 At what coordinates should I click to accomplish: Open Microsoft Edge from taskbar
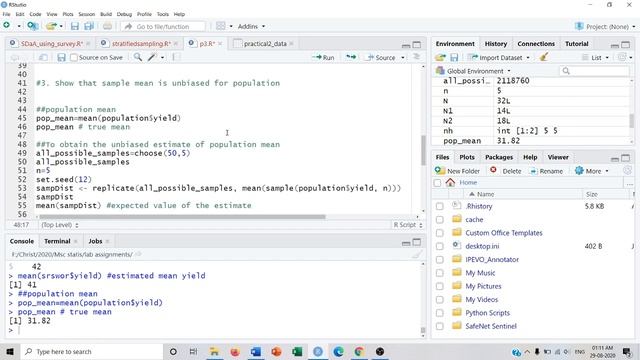pos(338,351)
